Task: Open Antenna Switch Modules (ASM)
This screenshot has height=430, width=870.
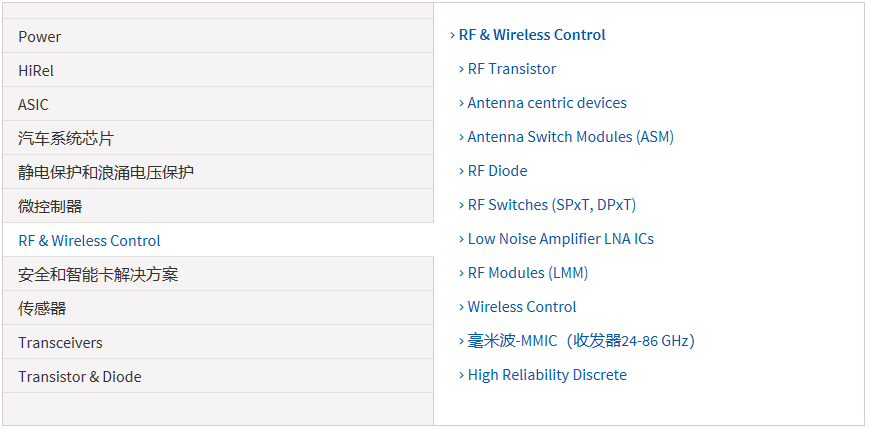Action: click(x=570, y=137)
